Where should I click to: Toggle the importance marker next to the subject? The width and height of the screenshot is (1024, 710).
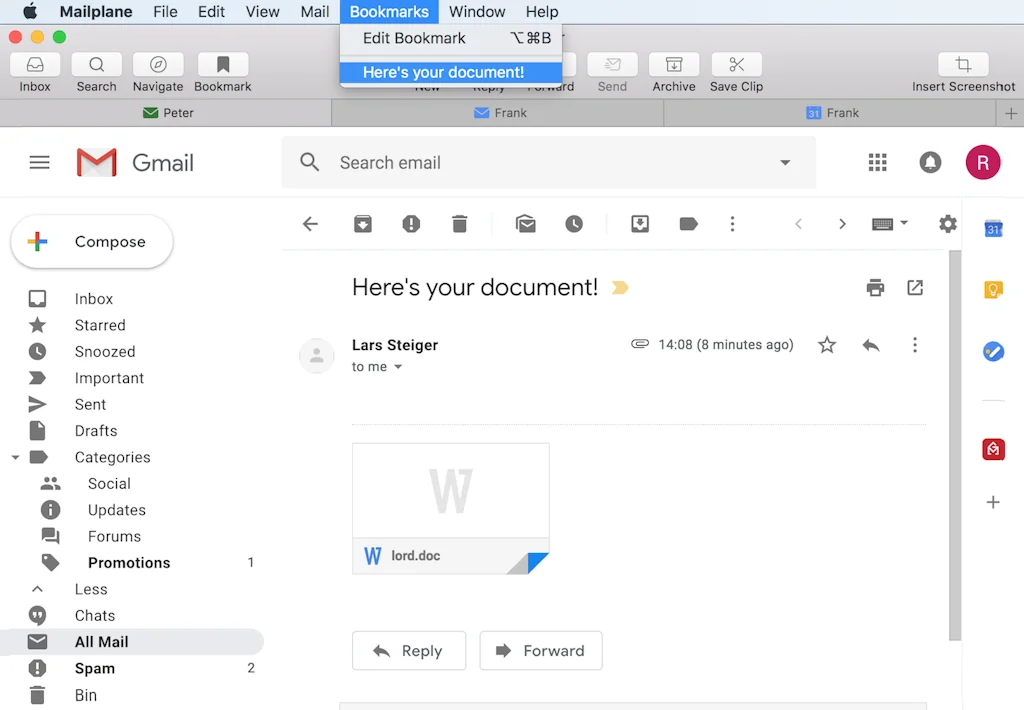coord(619,287)
